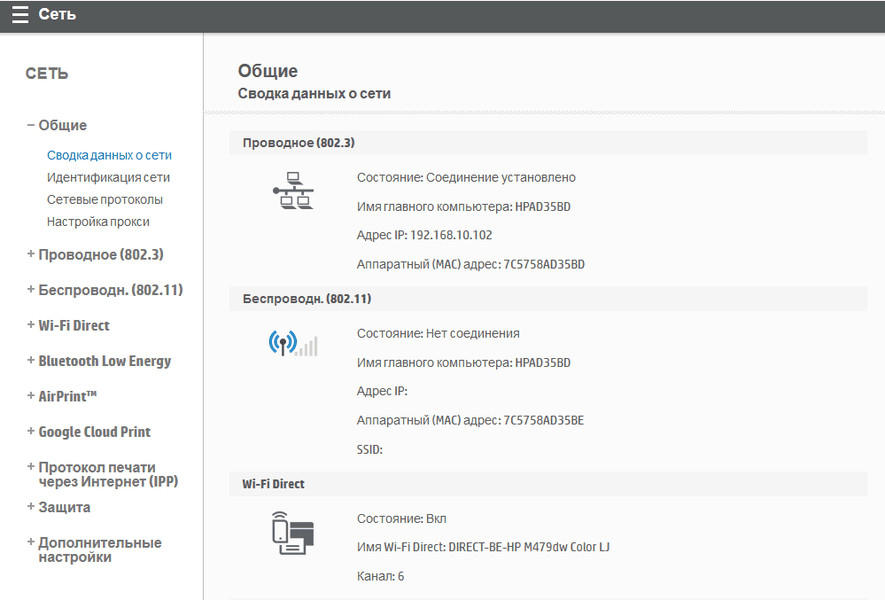Click Состояние: Соединение установлено text

466,177
